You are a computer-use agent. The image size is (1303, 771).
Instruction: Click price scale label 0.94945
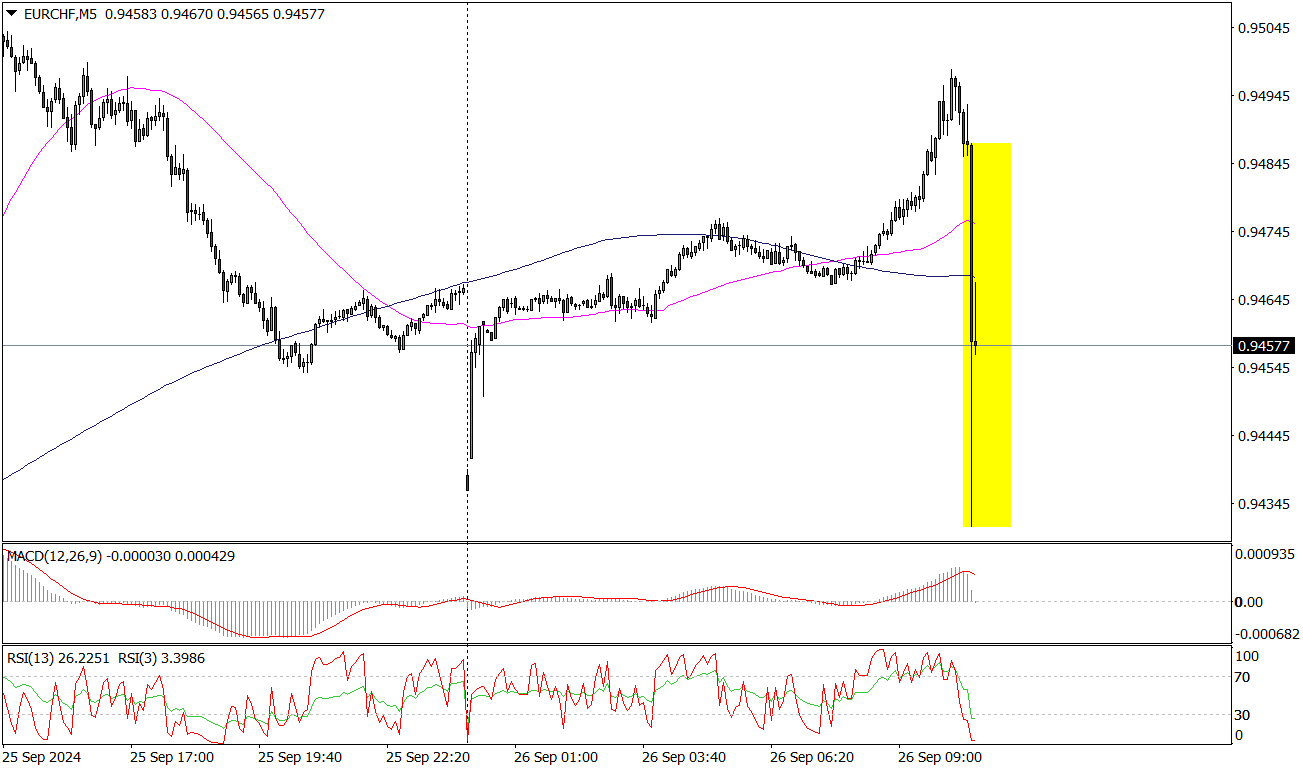(x=1265, y=97)
